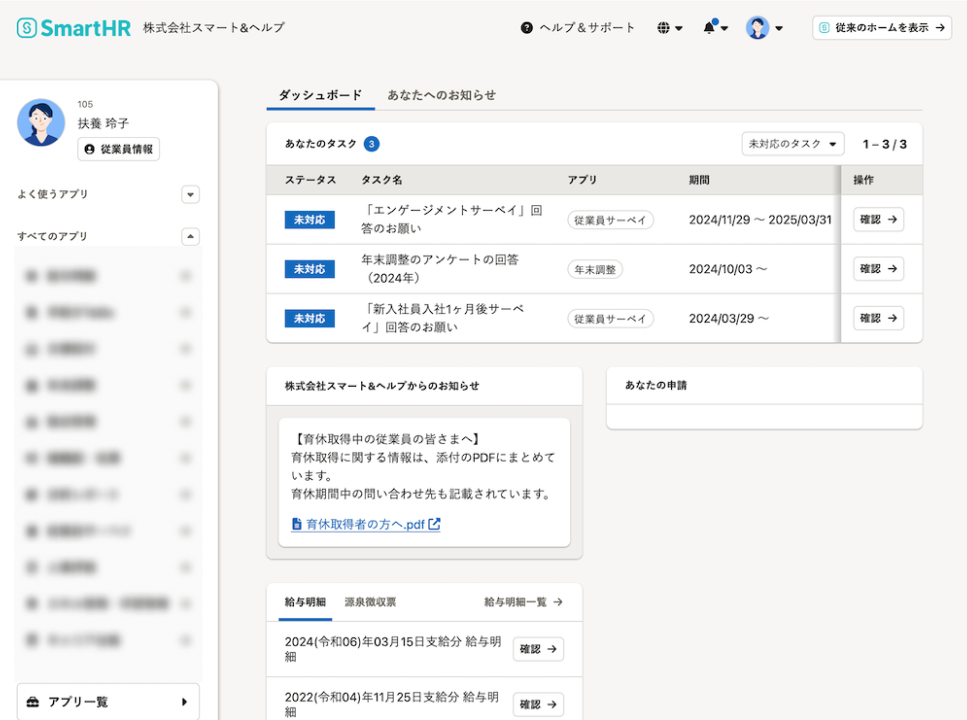Open 未対応のタスク filter dropdown
This screenshot has width=967, height=720.
click(x=792, y=144)
